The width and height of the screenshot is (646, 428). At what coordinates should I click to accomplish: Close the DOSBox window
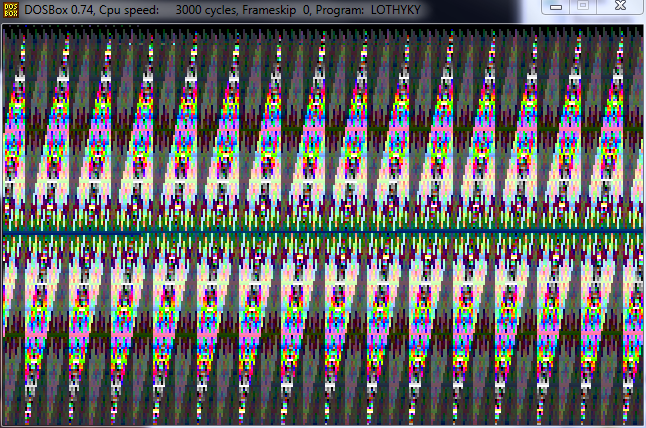tap(620, 7)
